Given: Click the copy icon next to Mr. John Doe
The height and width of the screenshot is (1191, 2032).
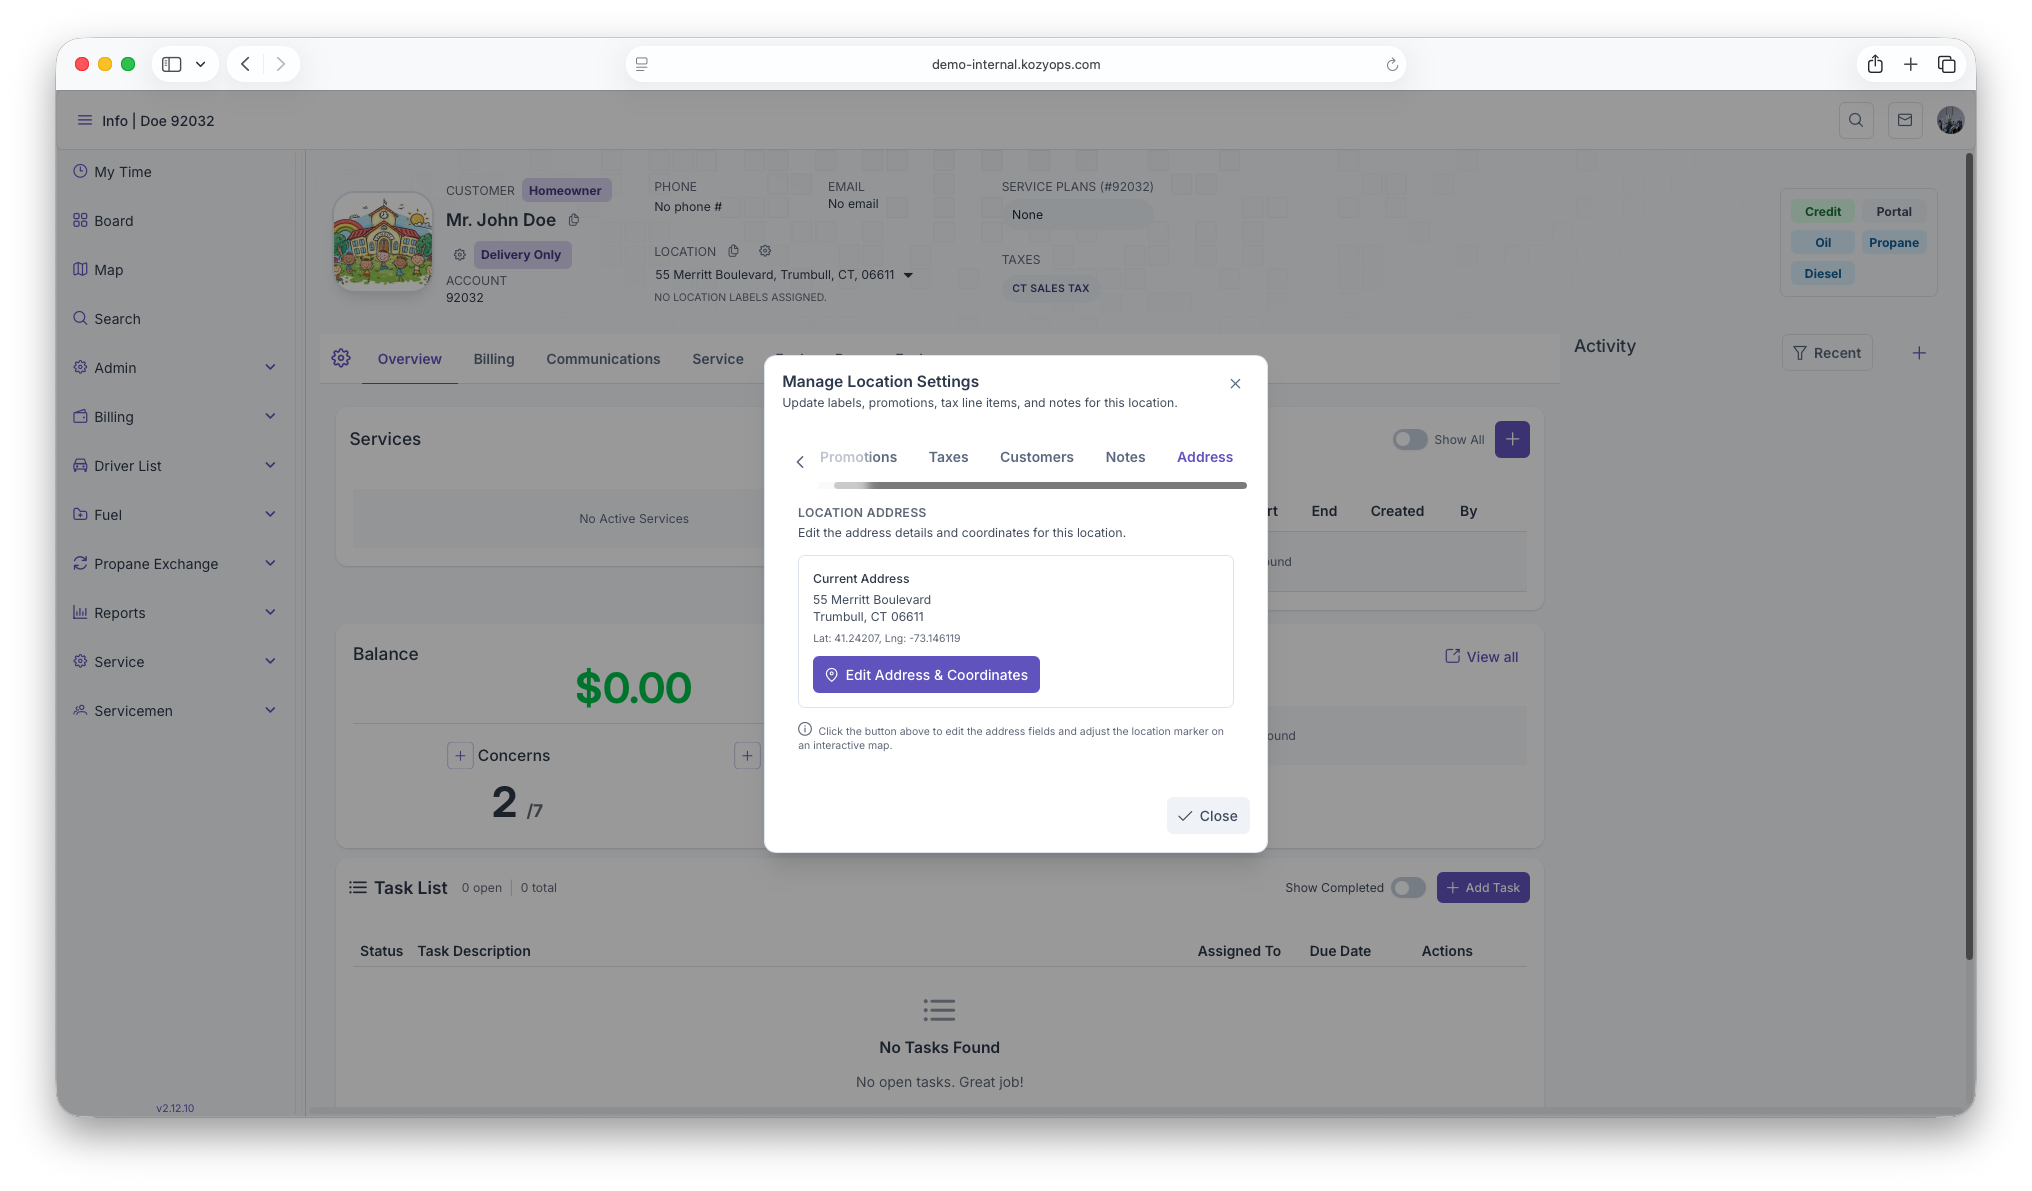Looking at the screenshot, I should 574,220.
